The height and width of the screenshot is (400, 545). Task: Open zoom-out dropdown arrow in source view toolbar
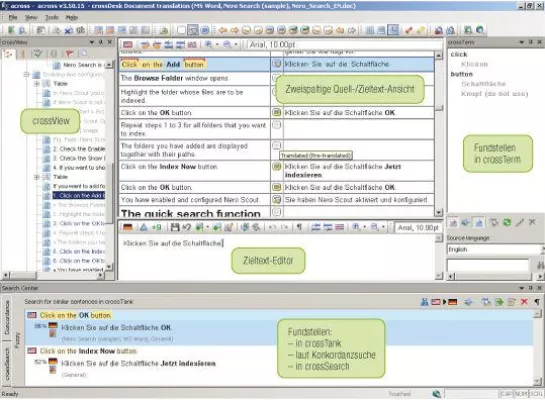click(x=236, y=45)
